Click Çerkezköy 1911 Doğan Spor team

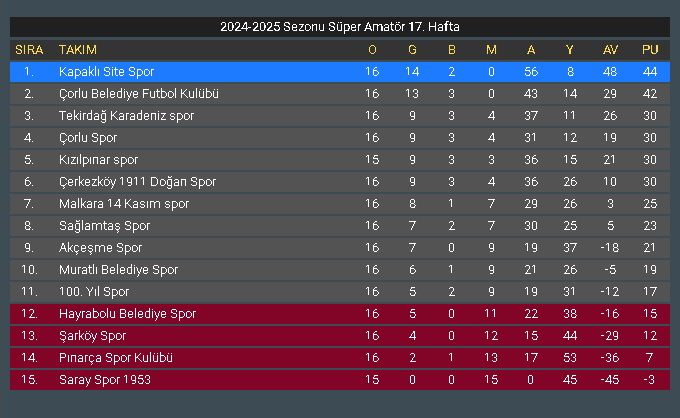[137, 182]
